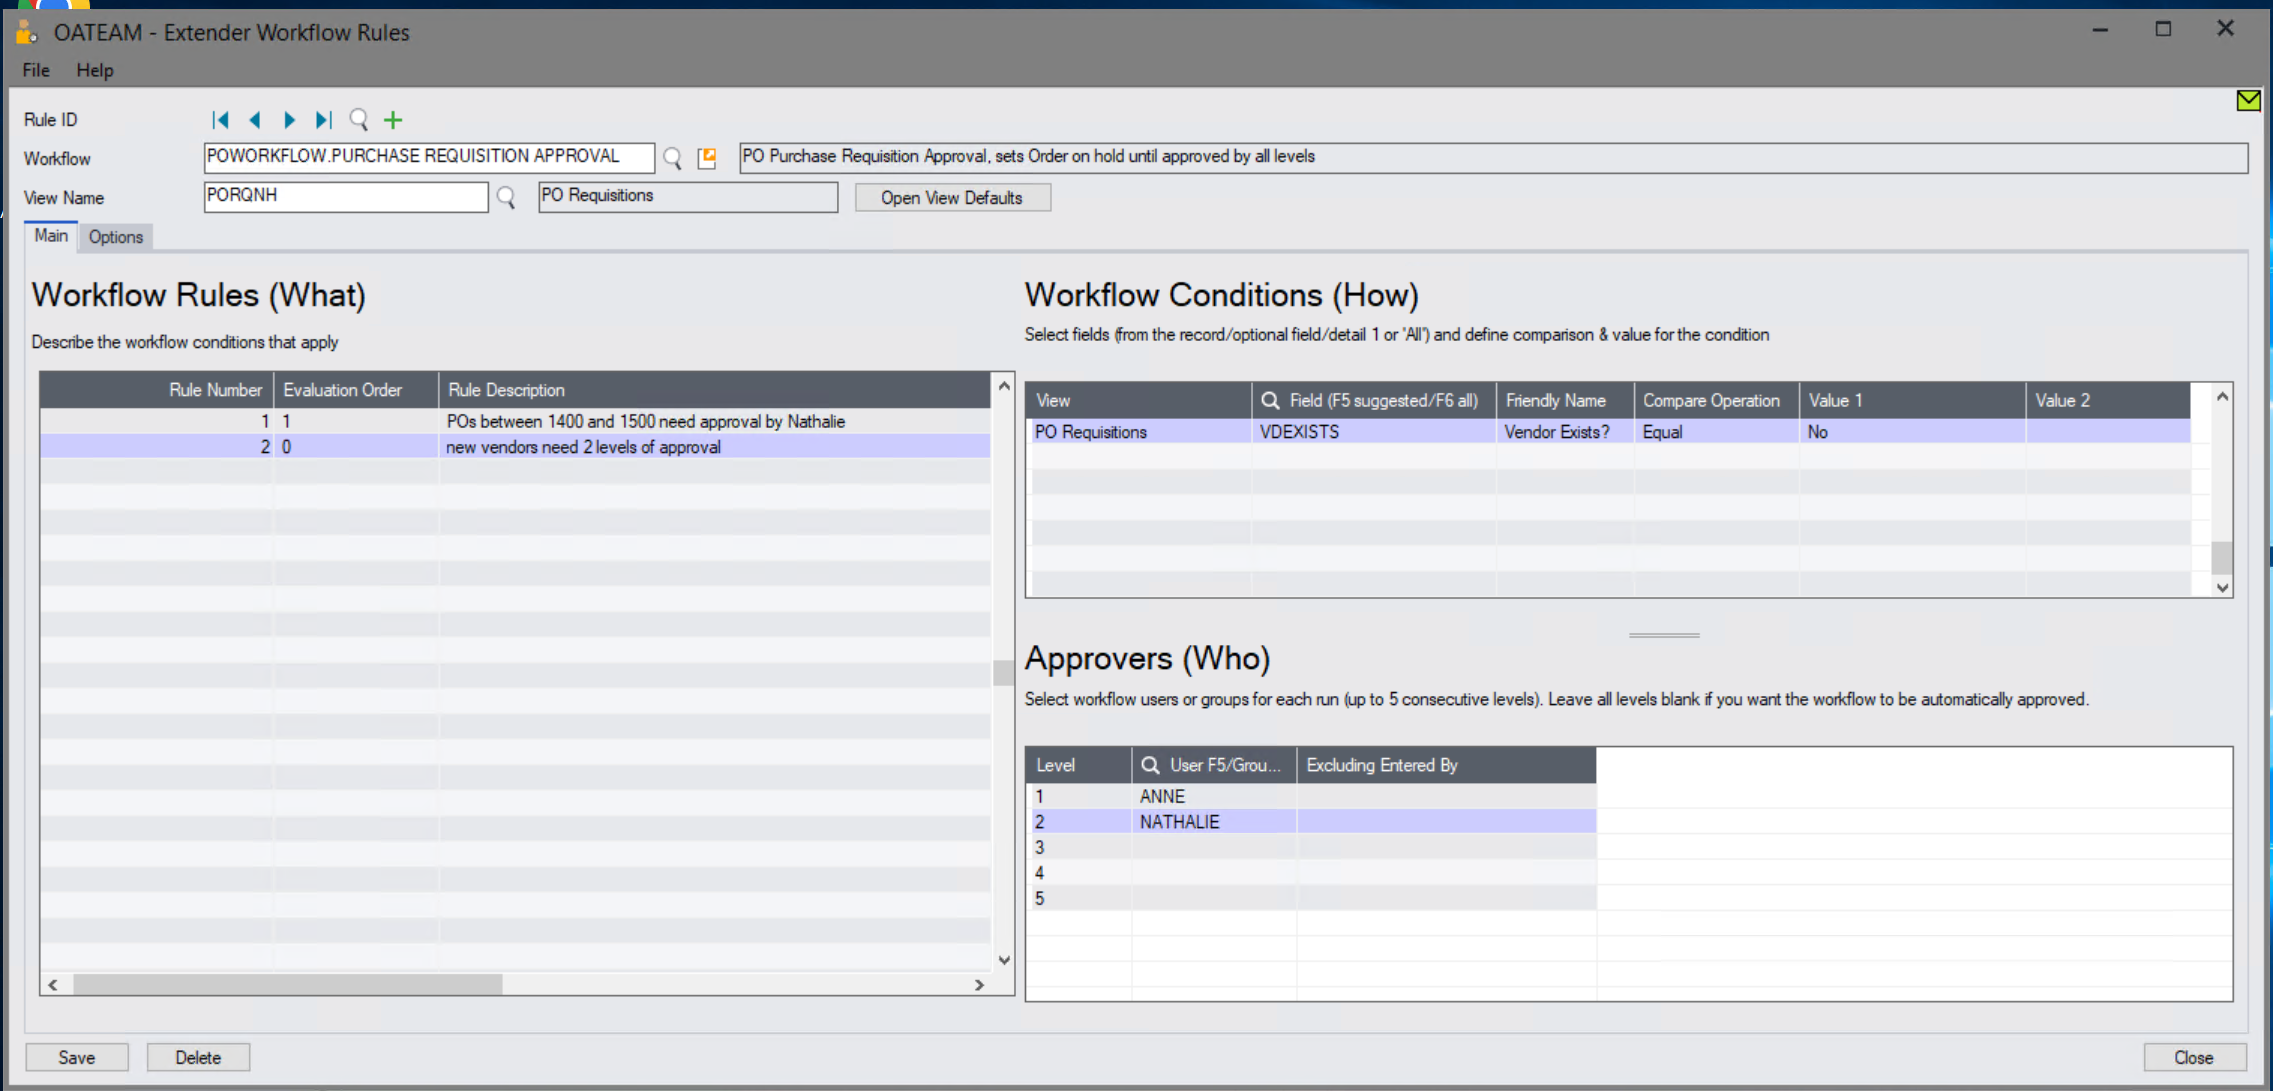Click Value 2 column header
Screen dimensions: 2273x1091
click(2108, 400)
